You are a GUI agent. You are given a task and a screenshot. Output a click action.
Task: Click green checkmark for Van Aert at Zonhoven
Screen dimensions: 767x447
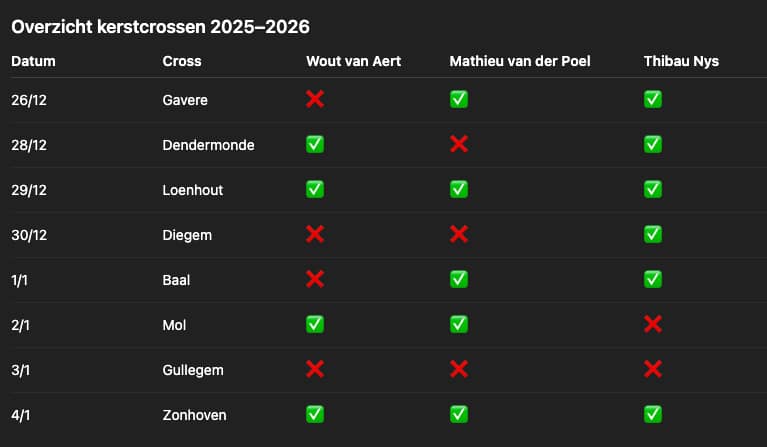[315, 414]
